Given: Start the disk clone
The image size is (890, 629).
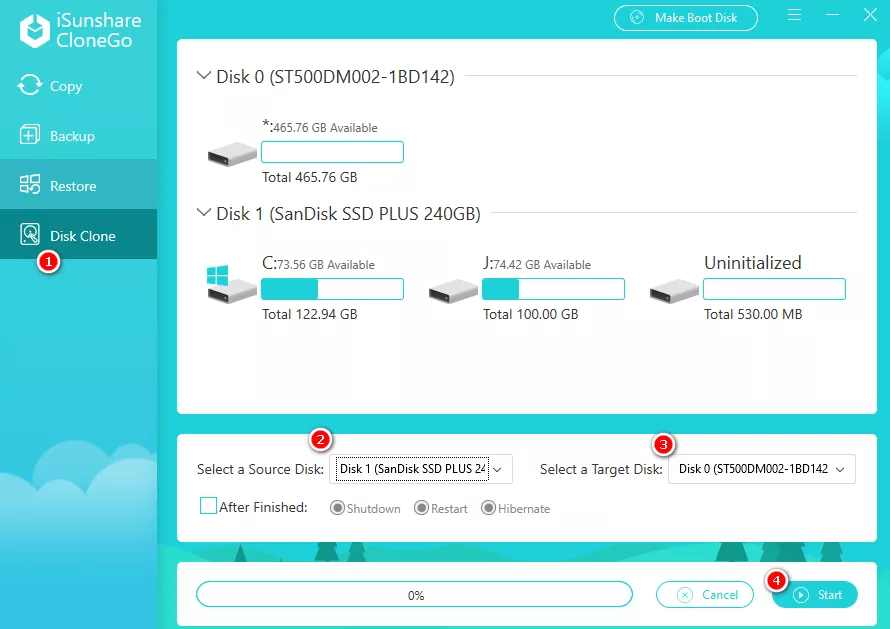Looking at the screenshot, I should tap(815, 595).
